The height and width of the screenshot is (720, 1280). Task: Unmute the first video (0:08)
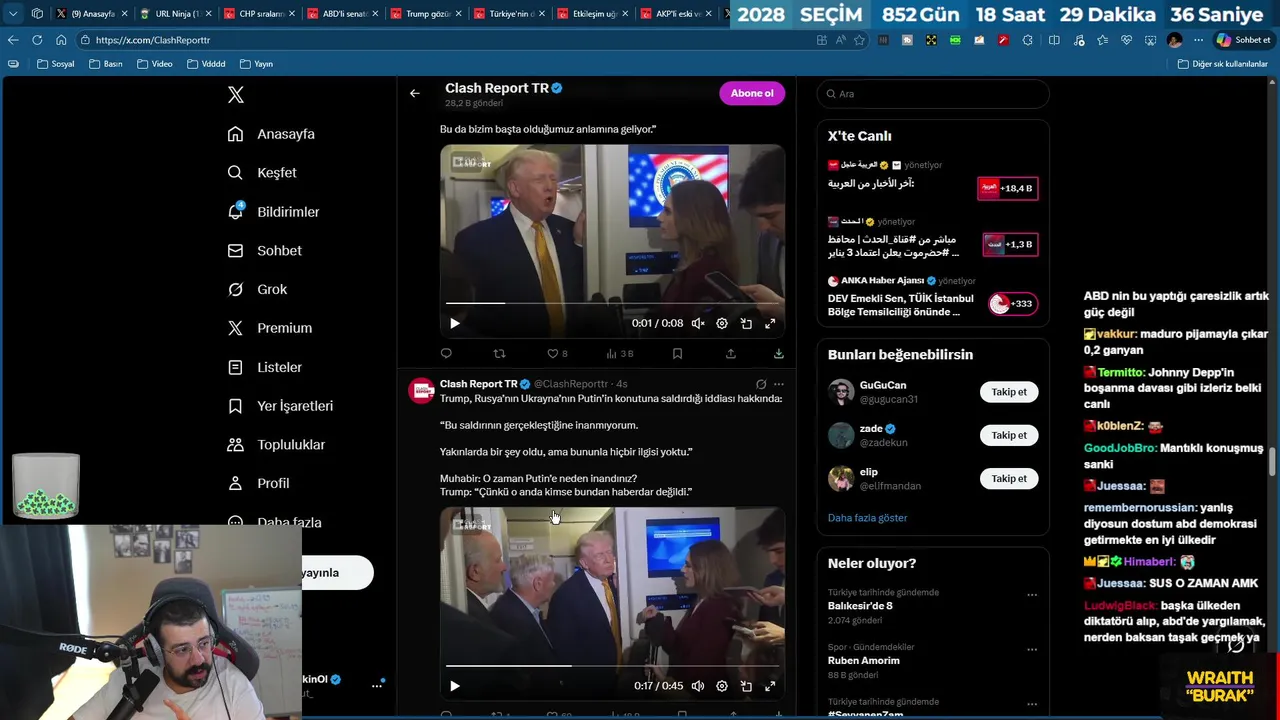pyautogui.click(x=698, y=323)
